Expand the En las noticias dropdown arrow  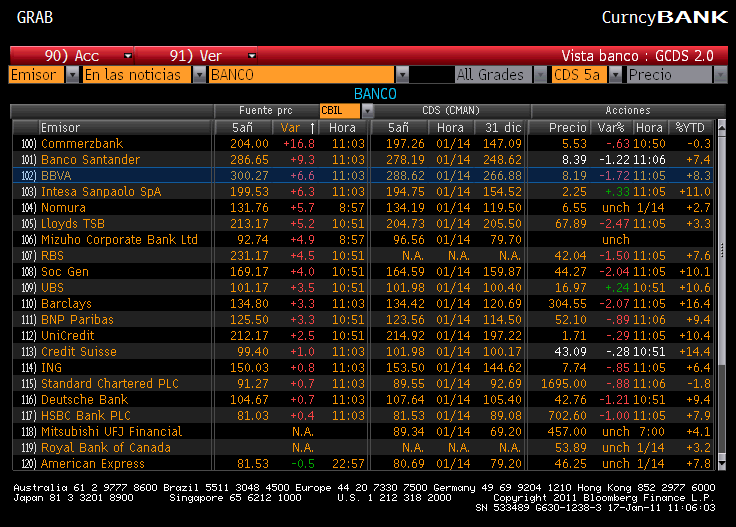(199, 75)
